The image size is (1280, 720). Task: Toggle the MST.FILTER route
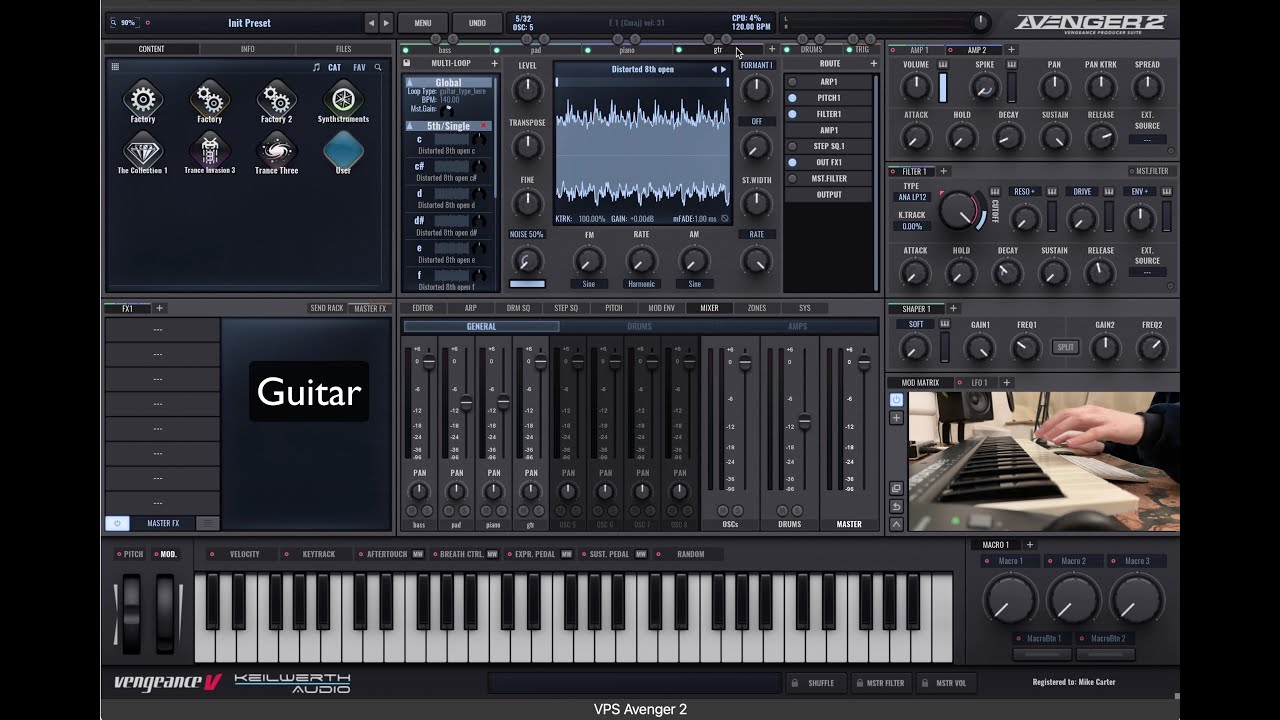[792, 178]
